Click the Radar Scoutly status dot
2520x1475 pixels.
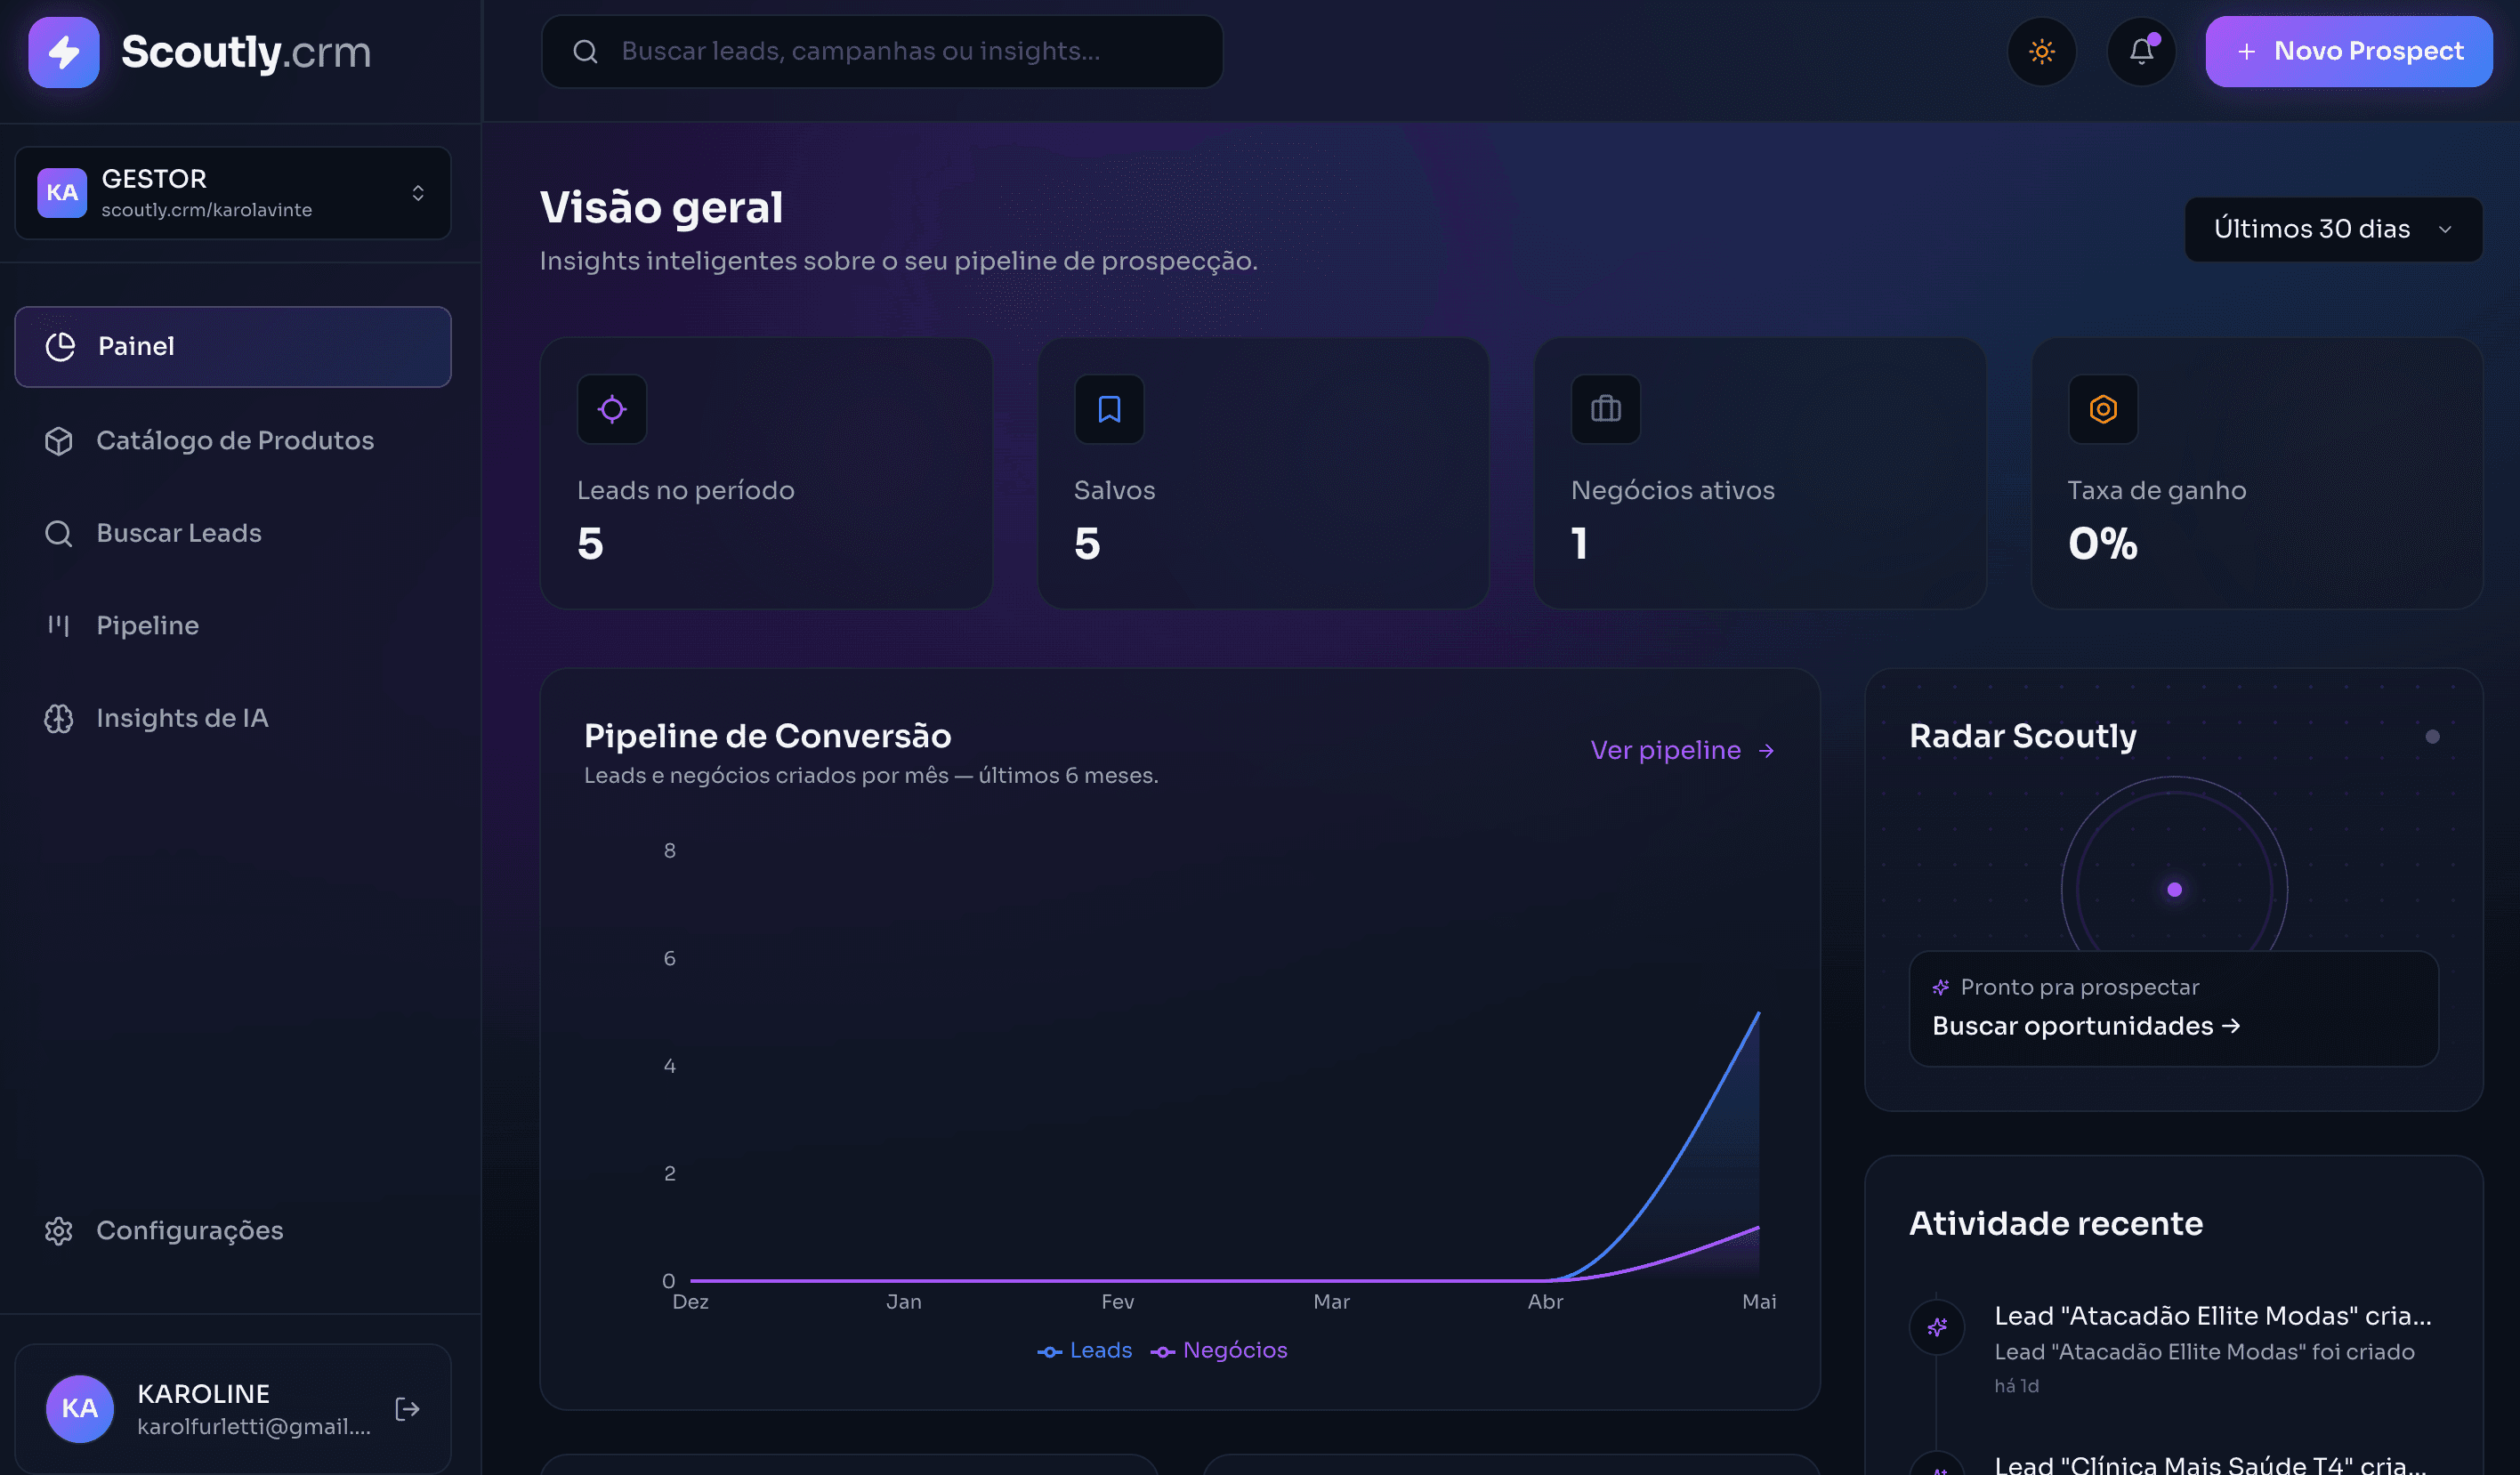(2432, 737)
